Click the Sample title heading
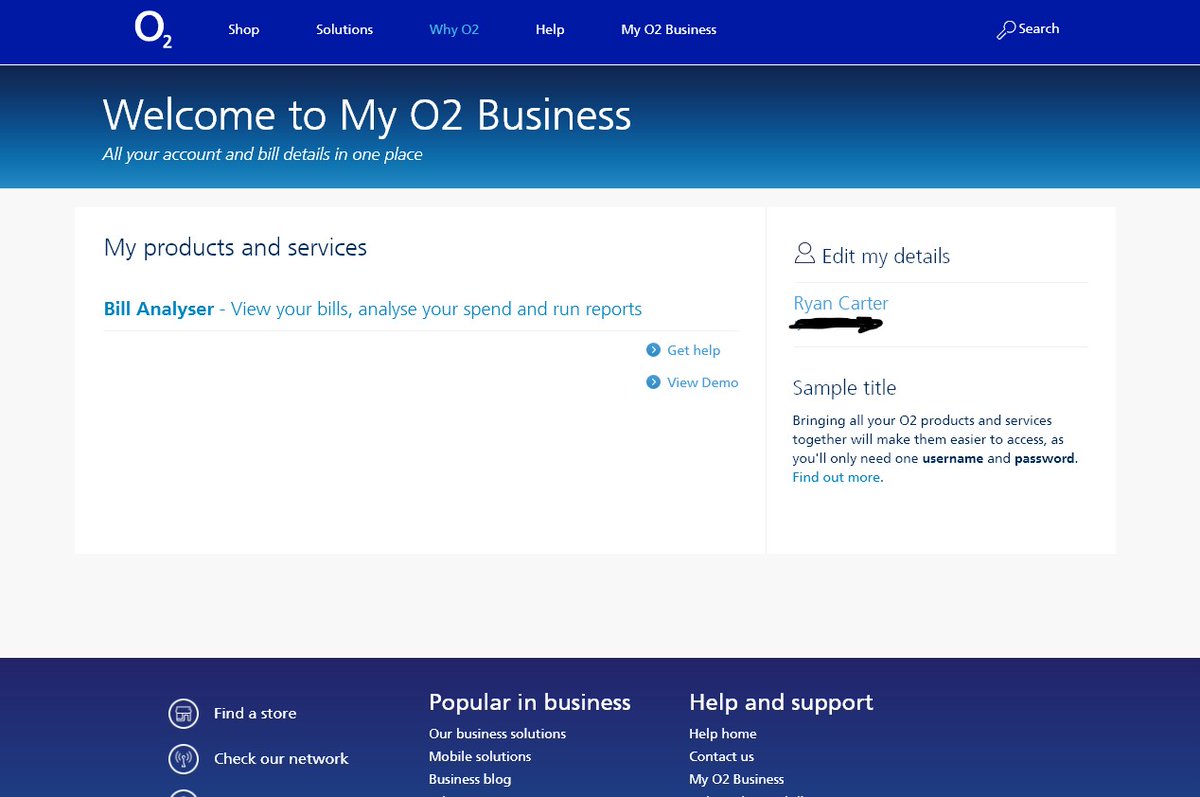 (x=845, y=388)
